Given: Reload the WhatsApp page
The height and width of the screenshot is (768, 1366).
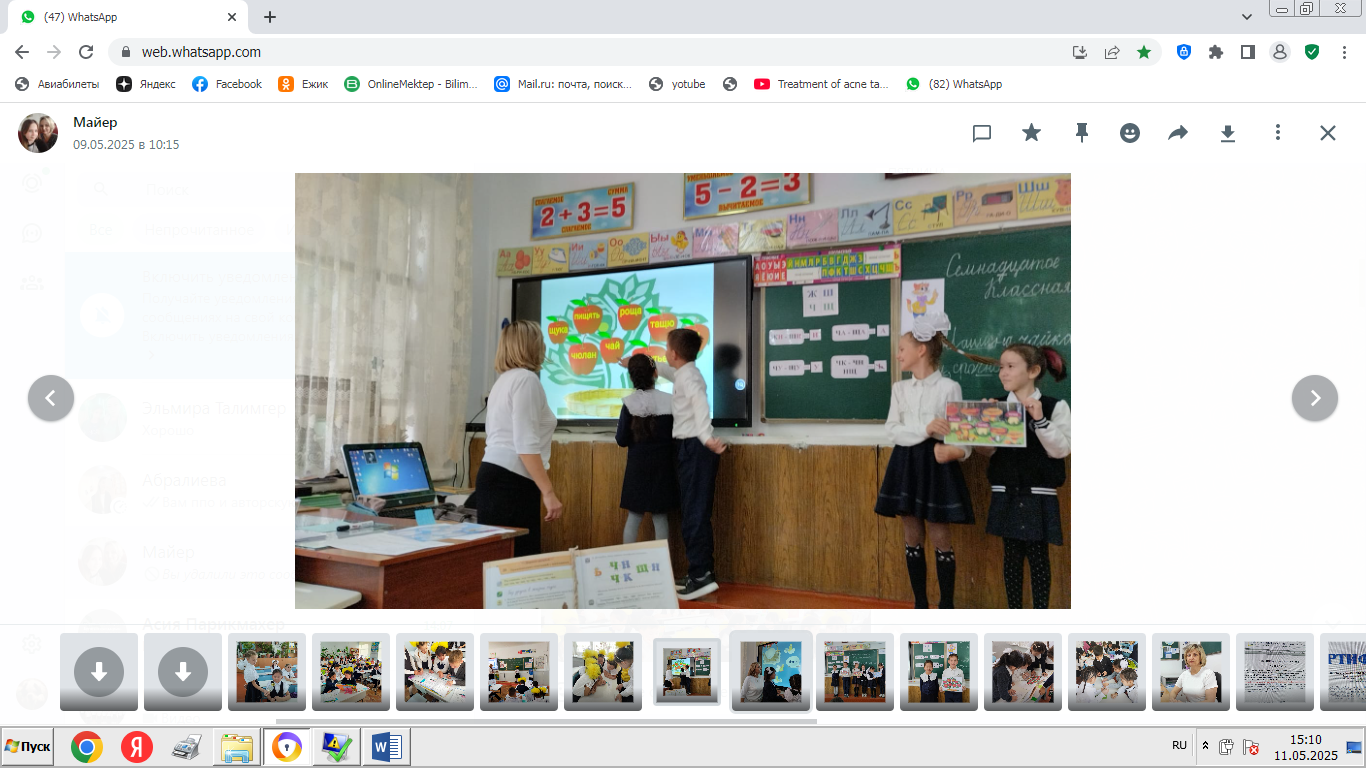Looking at the screenshot, I should tap(86, 52).
